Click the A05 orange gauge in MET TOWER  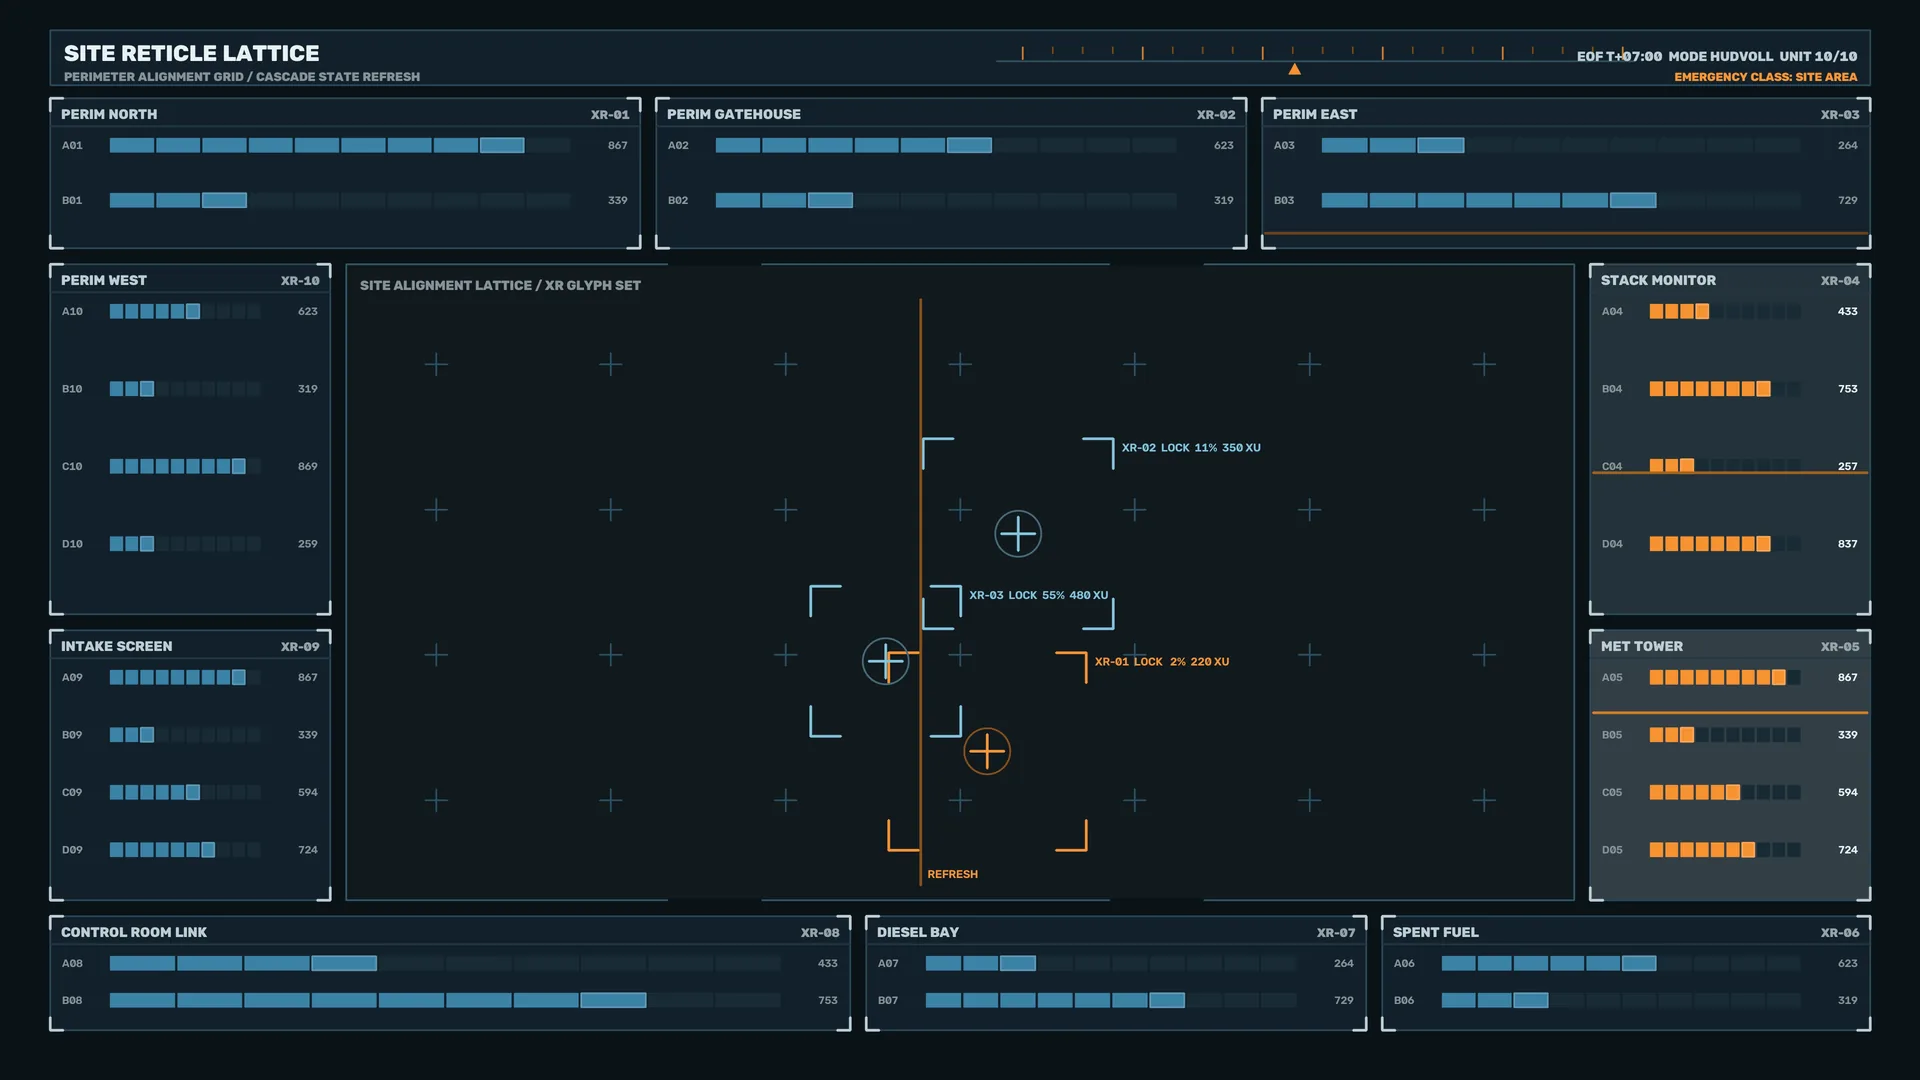coord(1725,677)
